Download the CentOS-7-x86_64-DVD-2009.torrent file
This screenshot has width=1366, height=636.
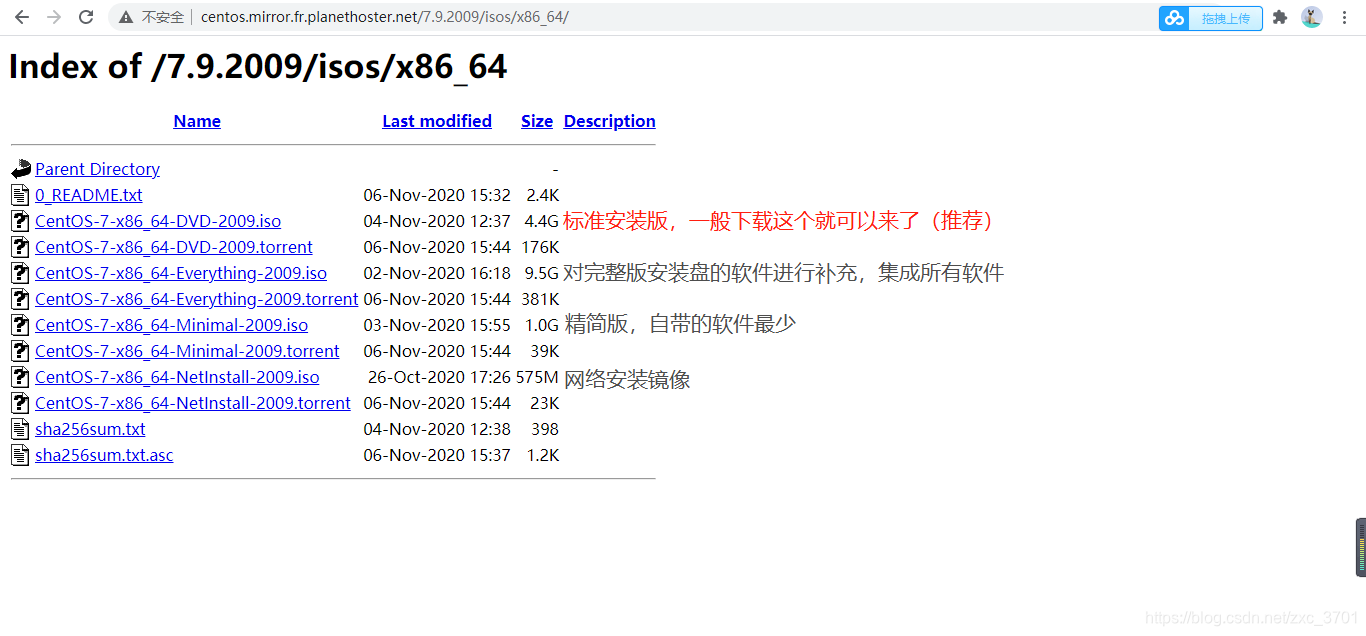coord(174,247)
